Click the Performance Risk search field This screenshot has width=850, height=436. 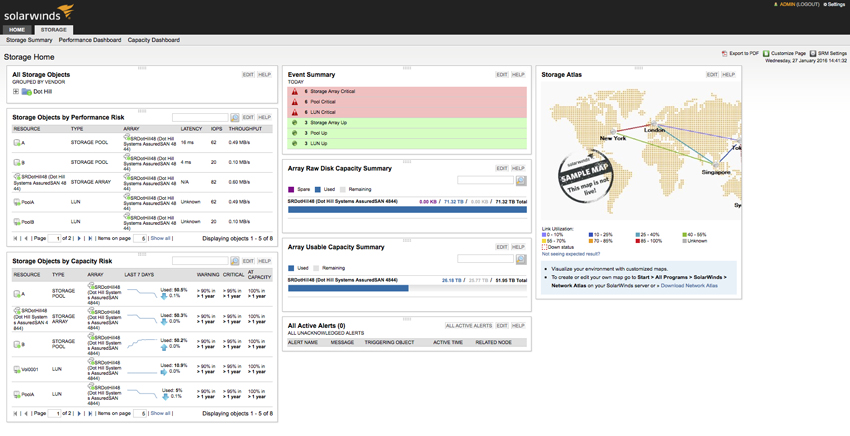[x=200, y=117]
